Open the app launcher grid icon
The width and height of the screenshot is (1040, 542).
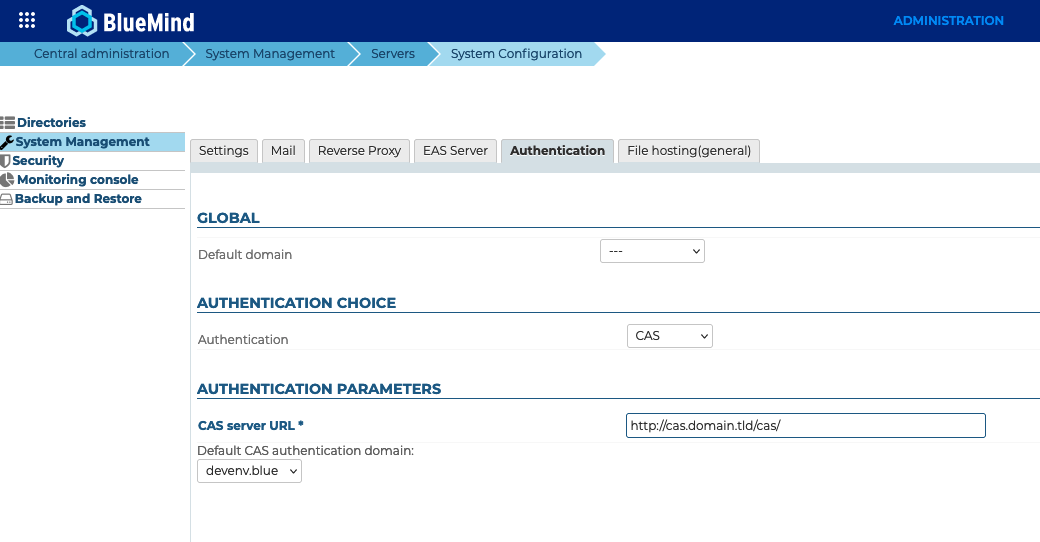27,21
